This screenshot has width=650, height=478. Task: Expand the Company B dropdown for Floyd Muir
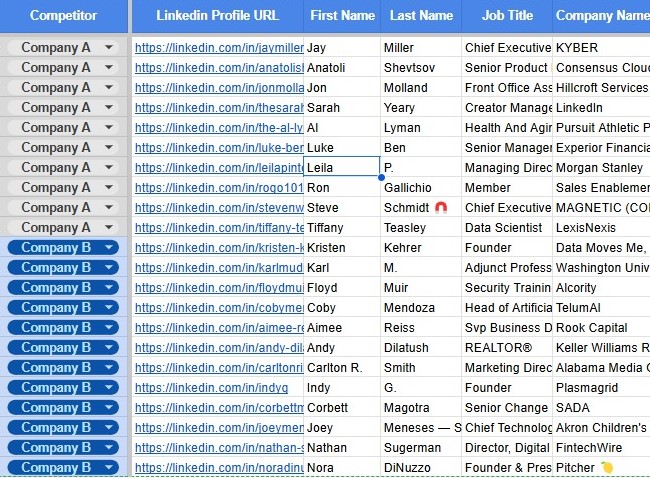(x=109, y=287)
